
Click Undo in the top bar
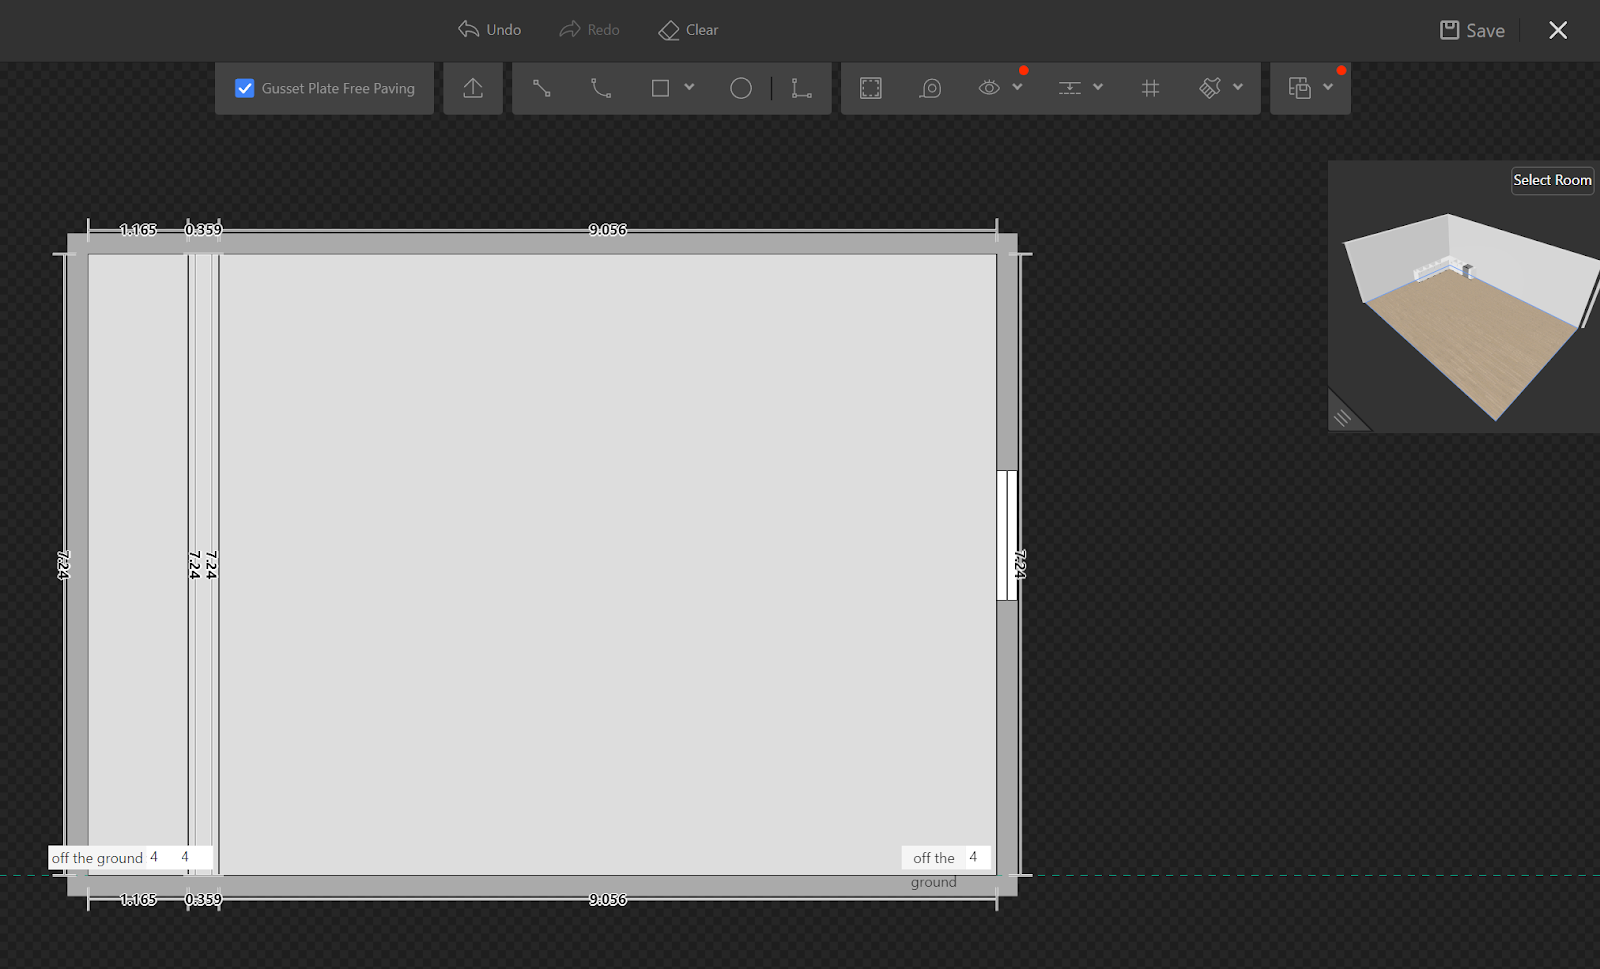pos(490,30)
